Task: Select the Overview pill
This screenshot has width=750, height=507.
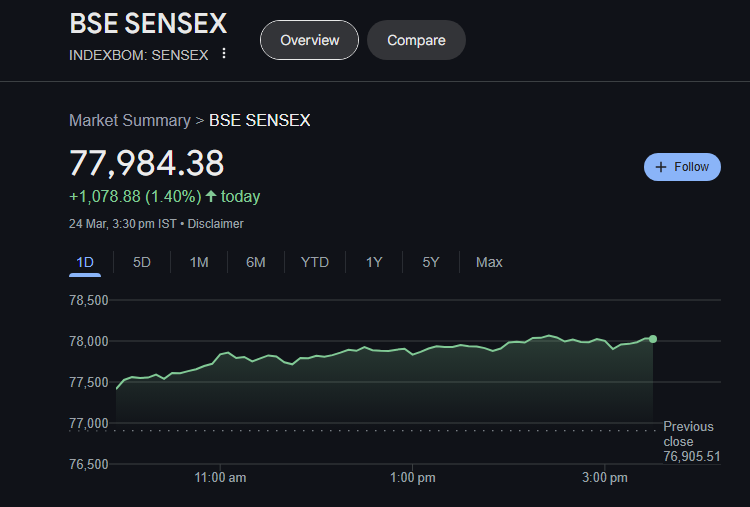Action: click(x=309, y=40)
